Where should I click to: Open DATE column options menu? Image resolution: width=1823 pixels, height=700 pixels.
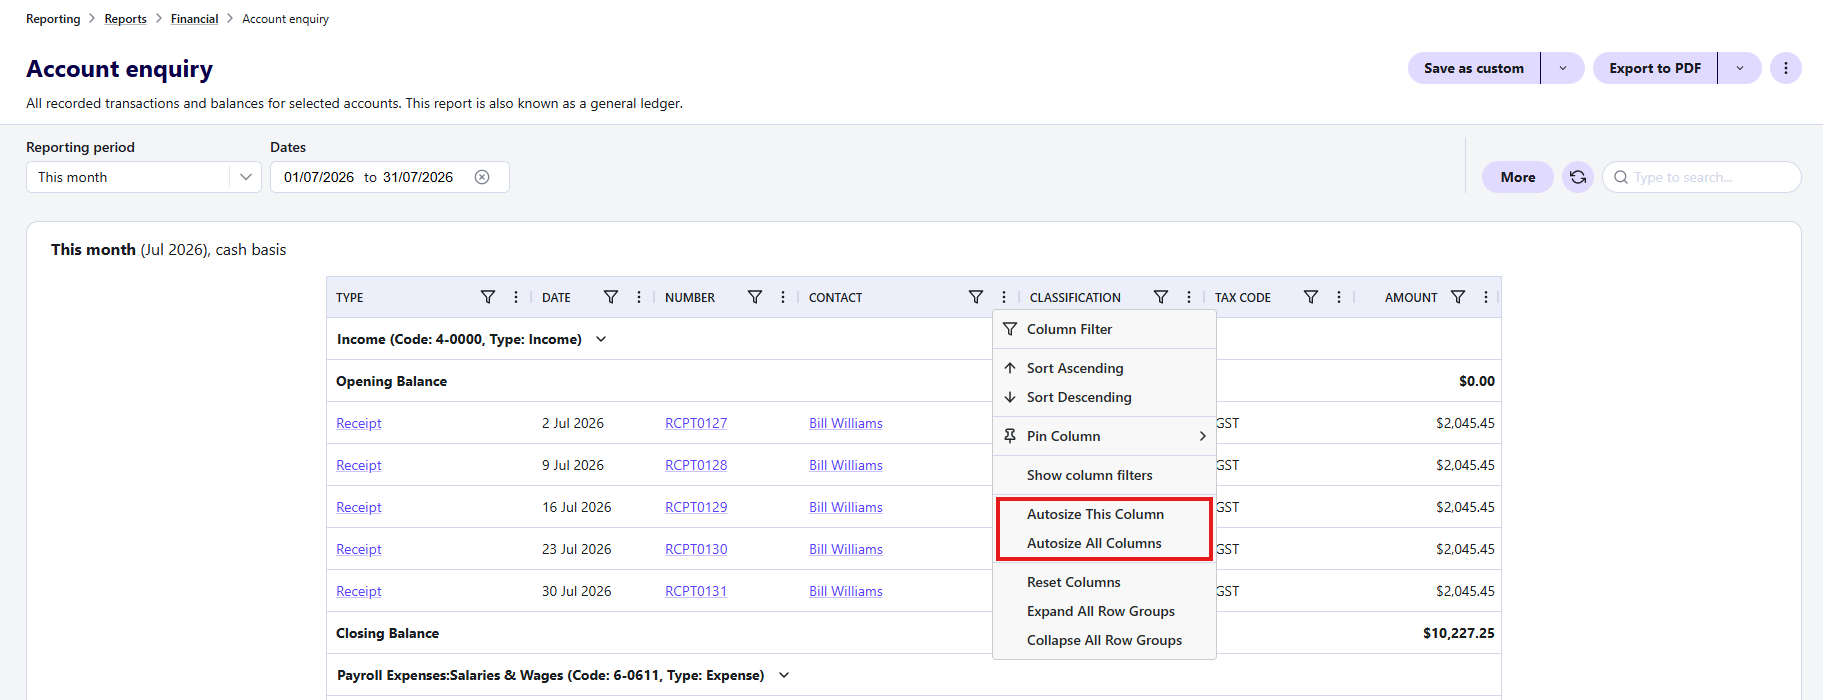(x=639, y=297)
